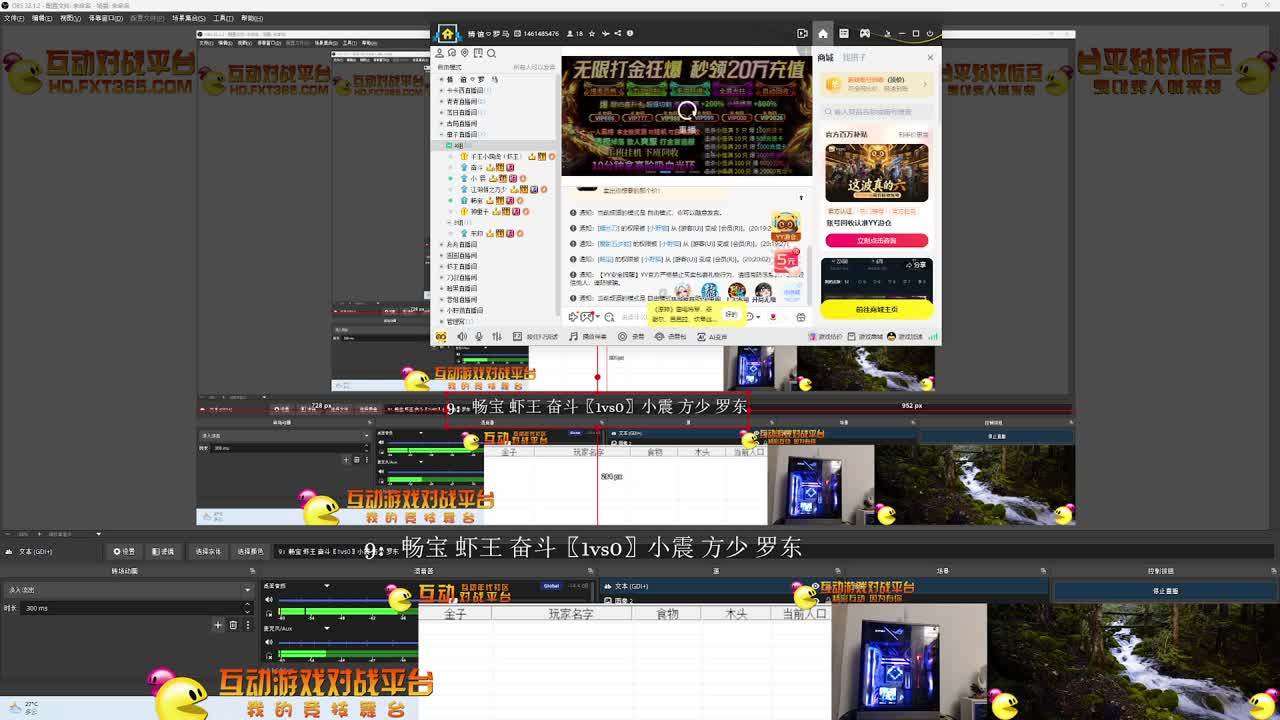Click the share icon in YY title bar
Image resolution: width=1280 pixels, height=720 pixels.
(x=617, y=34)
